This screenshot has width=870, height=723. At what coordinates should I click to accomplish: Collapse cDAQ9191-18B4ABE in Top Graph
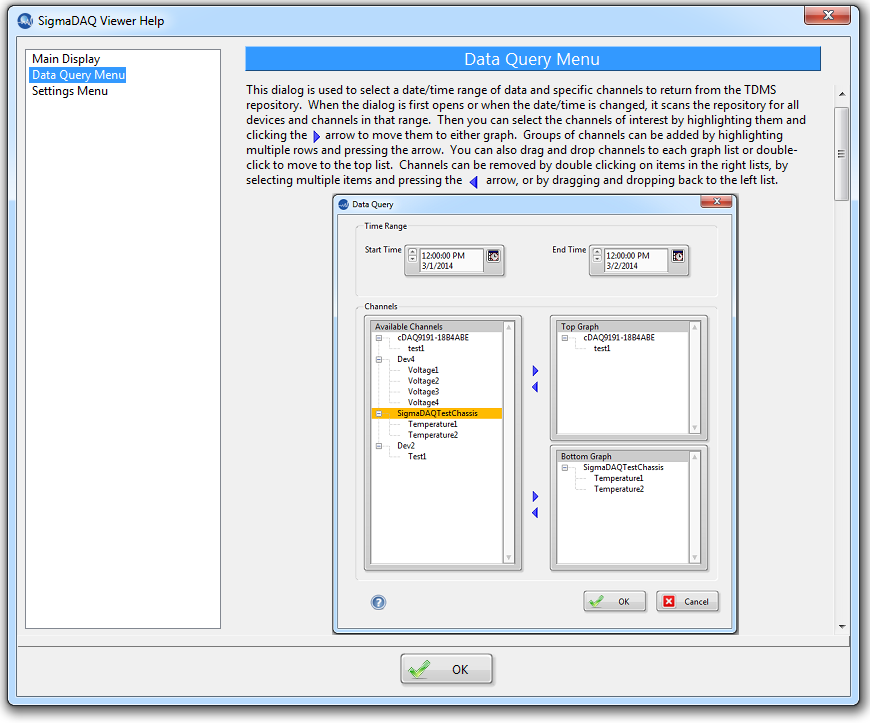(564, 338)
